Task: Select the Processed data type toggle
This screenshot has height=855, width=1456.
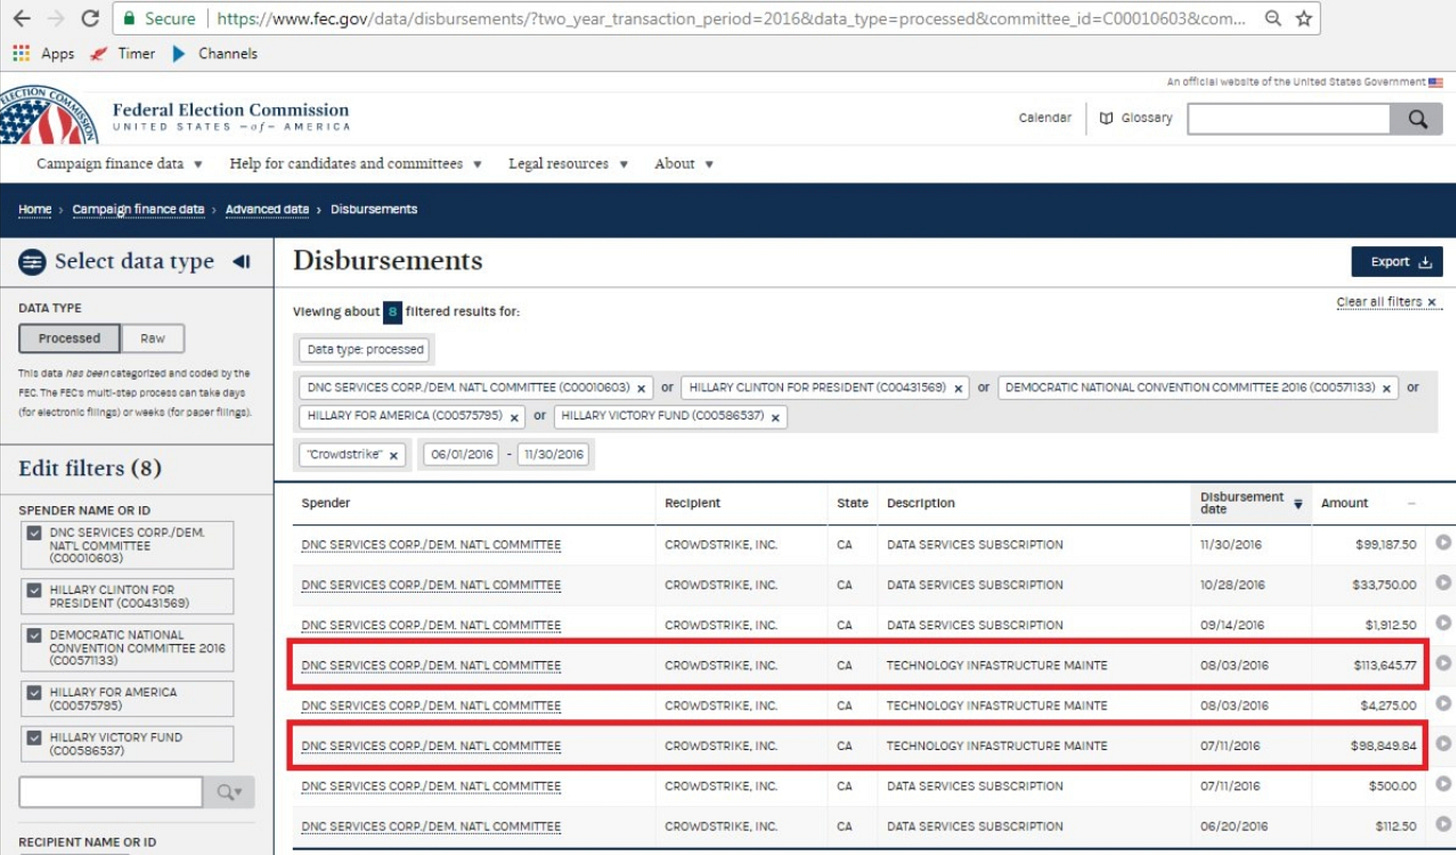Action: 69,338
